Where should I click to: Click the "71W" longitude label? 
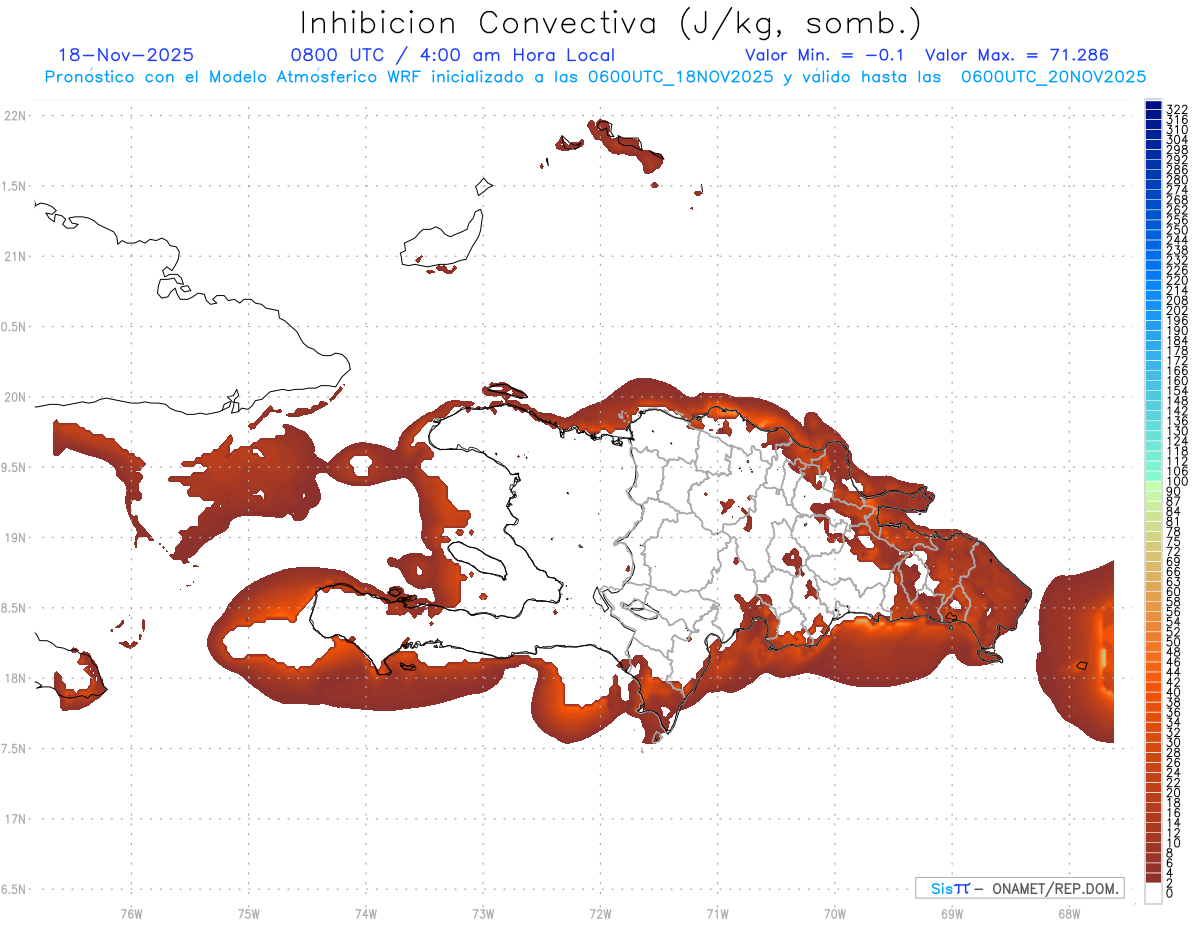coord(717,912)
